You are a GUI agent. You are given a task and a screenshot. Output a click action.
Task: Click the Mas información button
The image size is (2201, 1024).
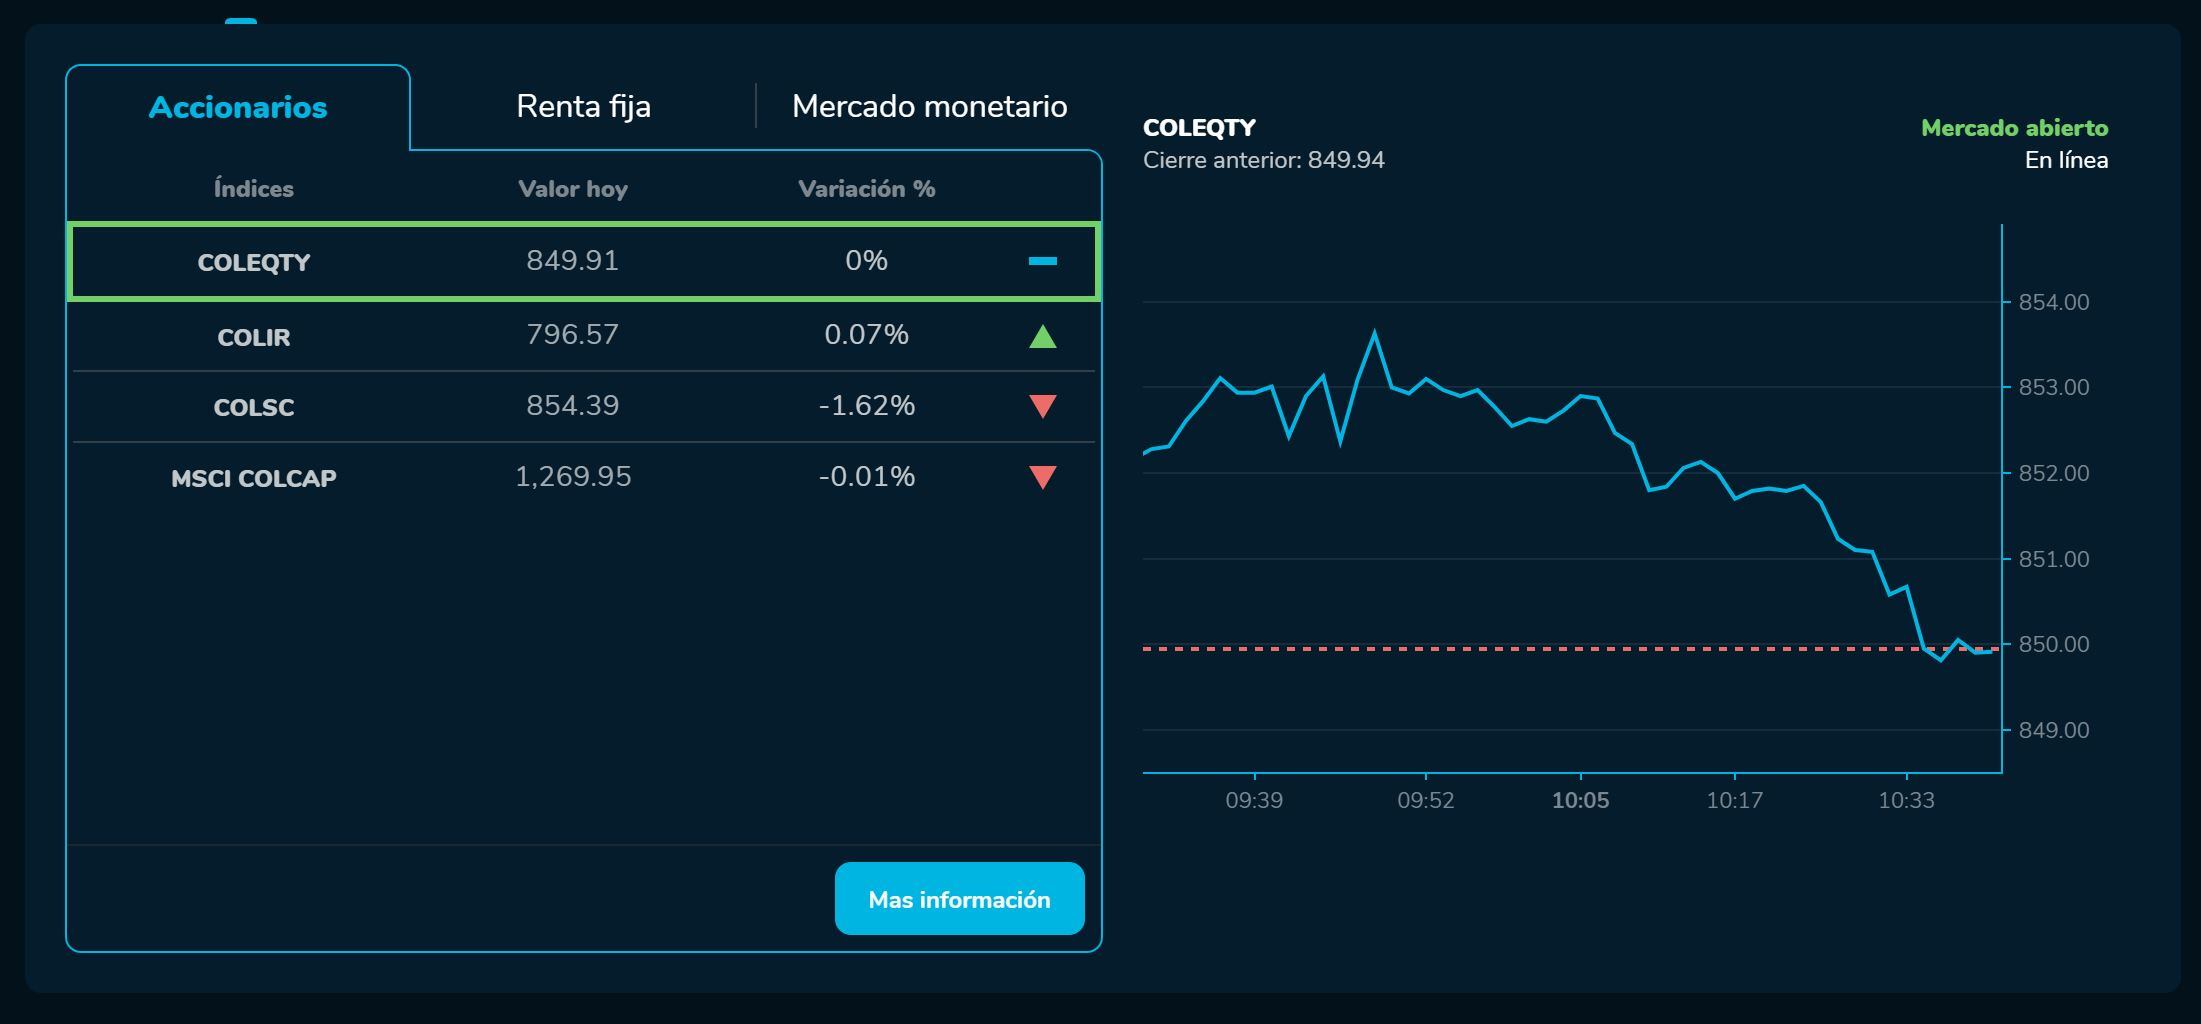(959, 899)
